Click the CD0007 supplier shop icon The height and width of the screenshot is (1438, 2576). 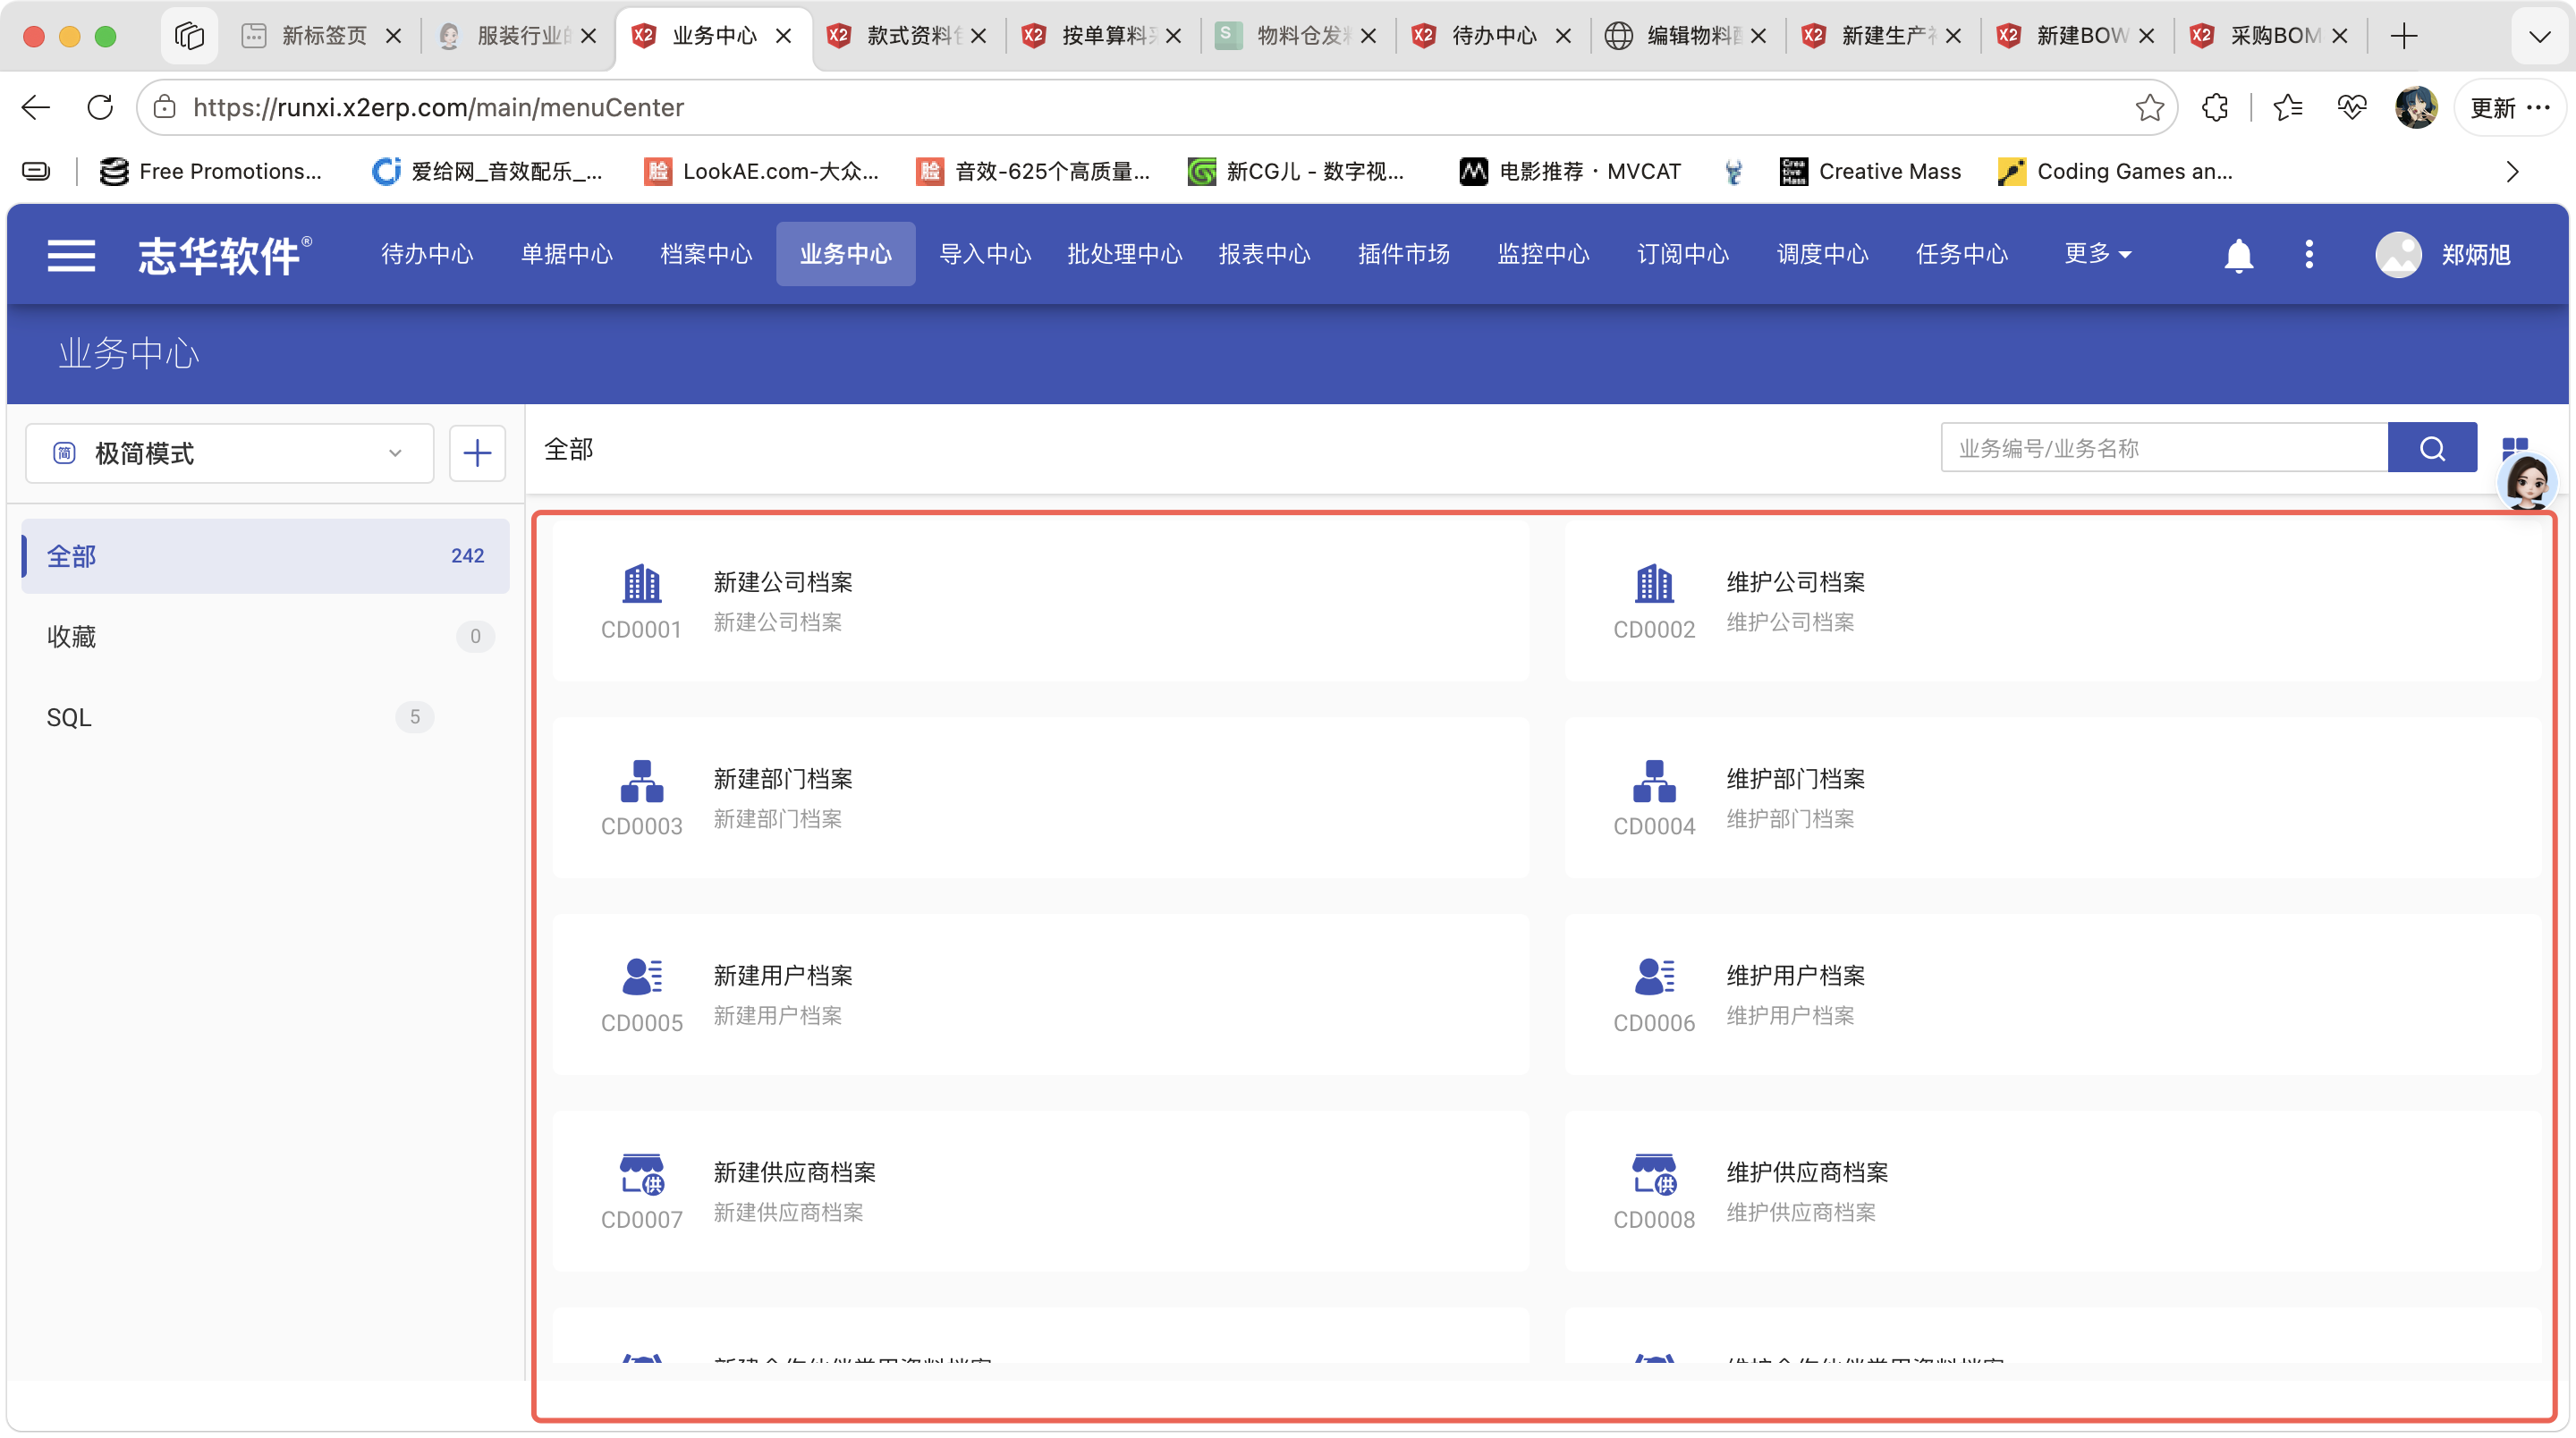pos(641,1174)
